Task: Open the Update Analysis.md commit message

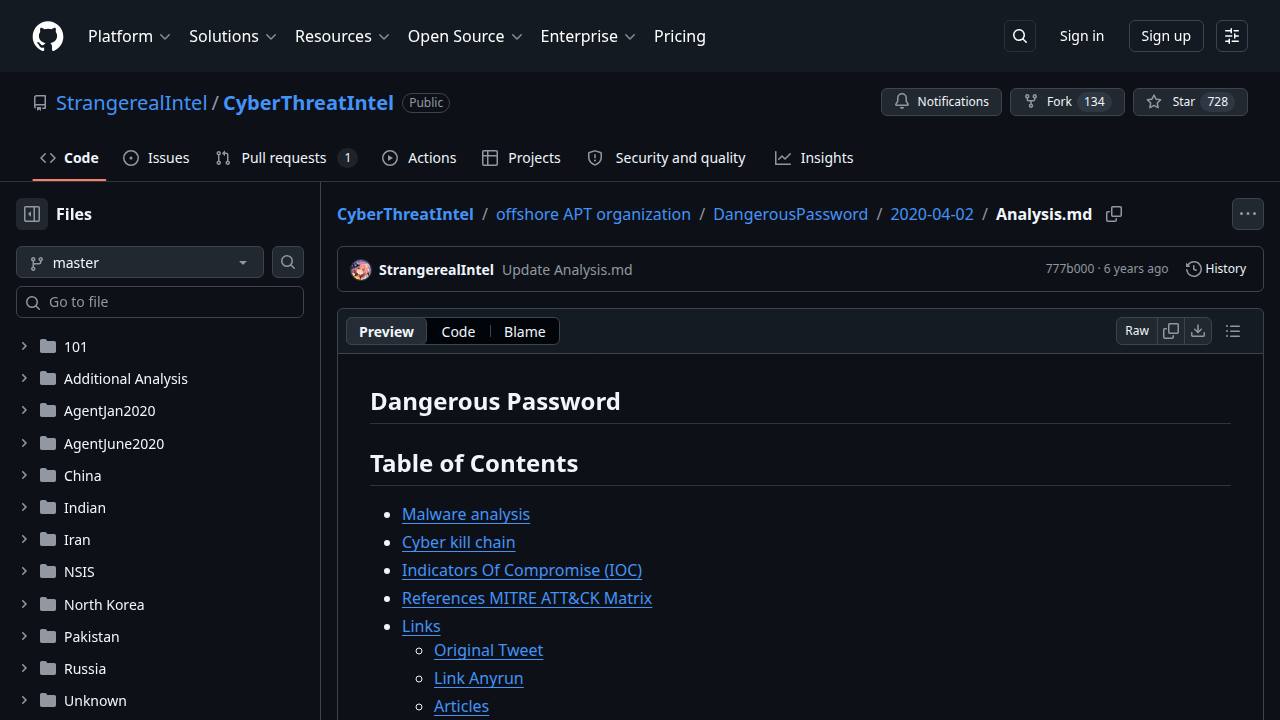Action: coord(567,270)
